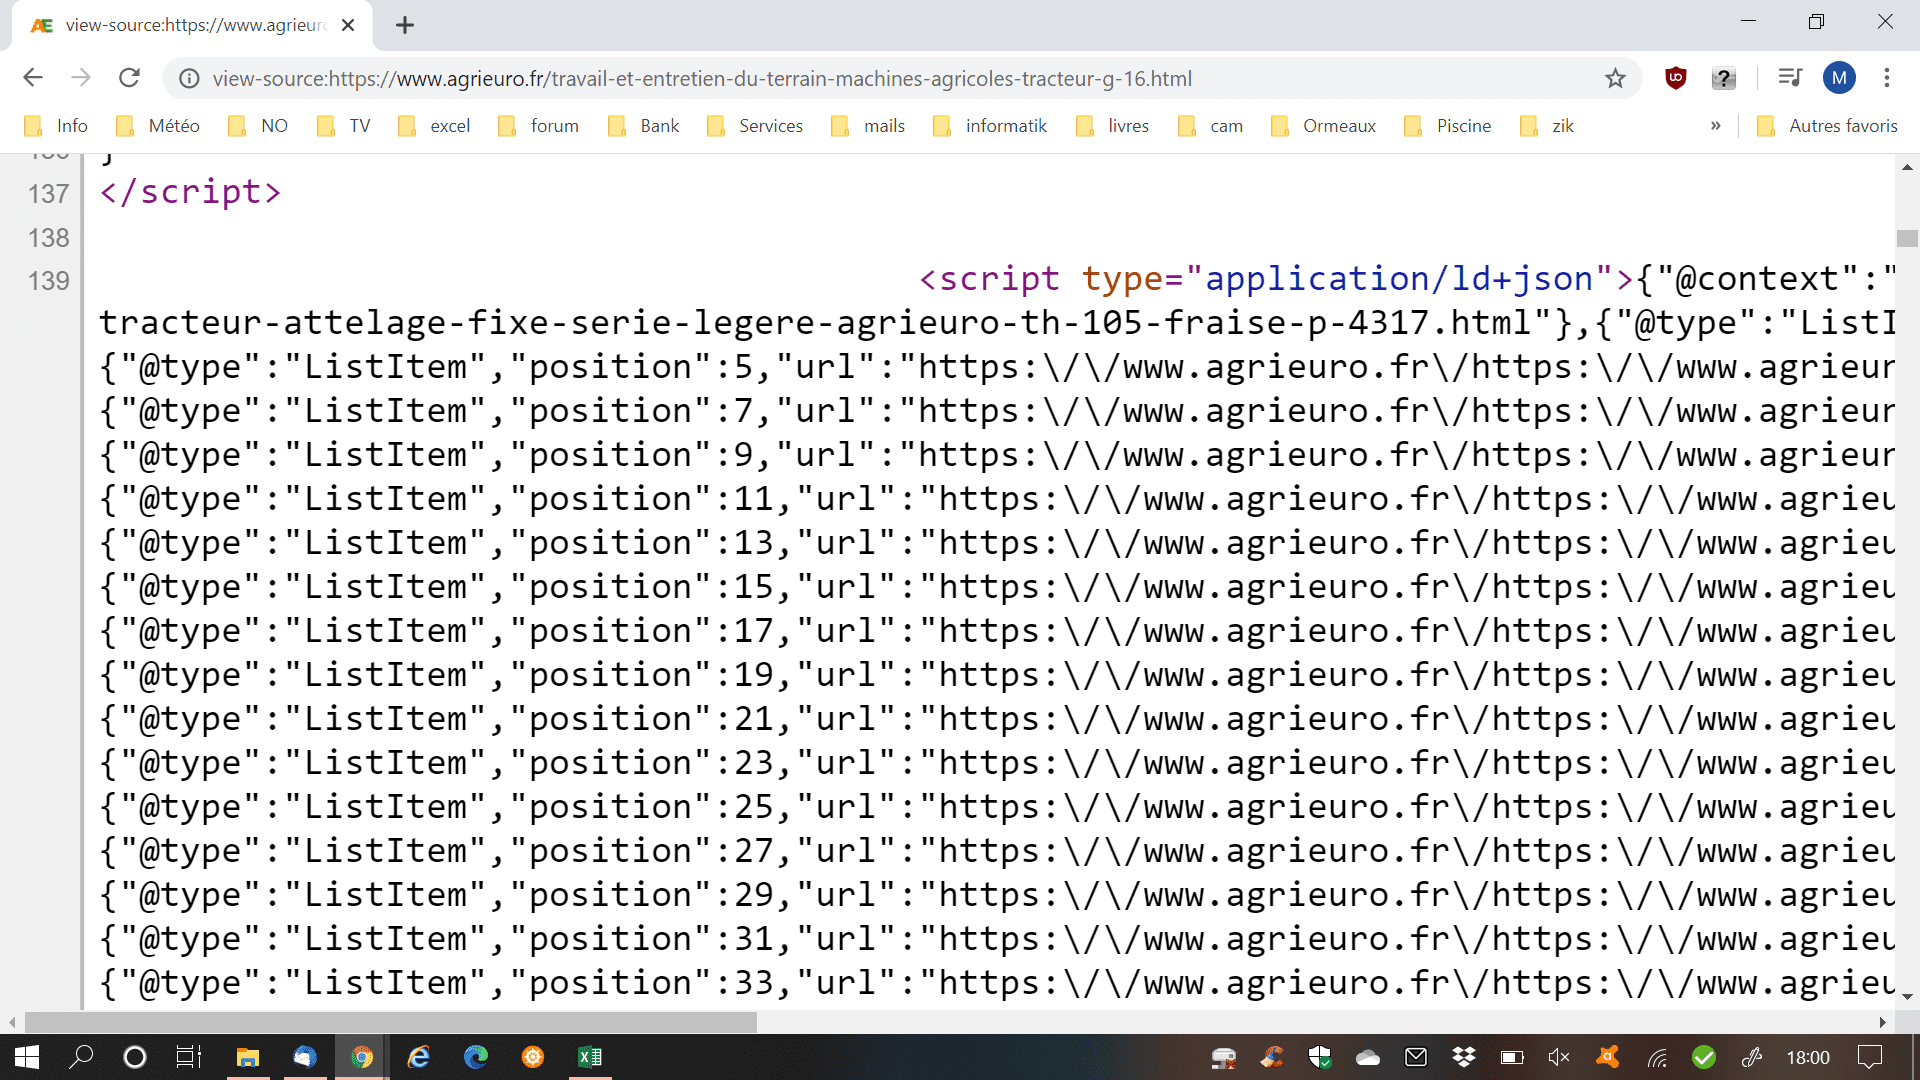Reload the view-source page

tap(129, 78)
